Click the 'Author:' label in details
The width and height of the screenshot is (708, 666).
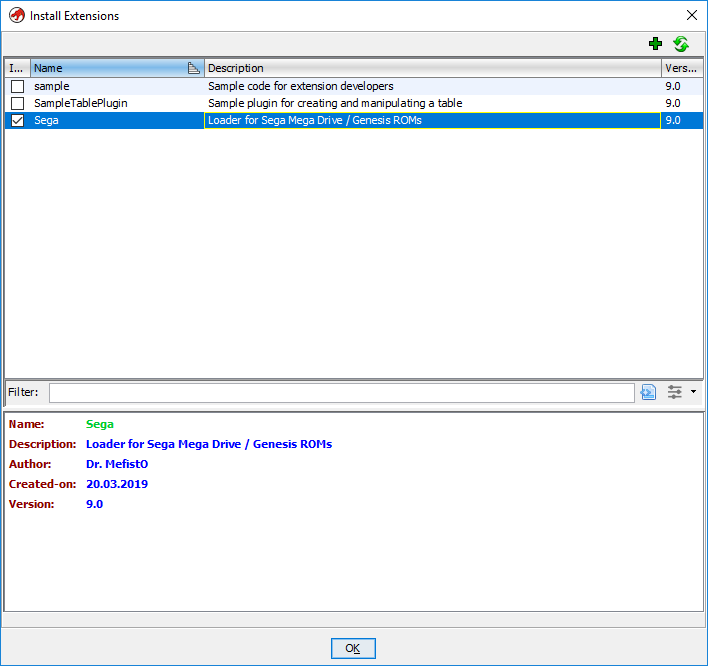click(30, 464)
